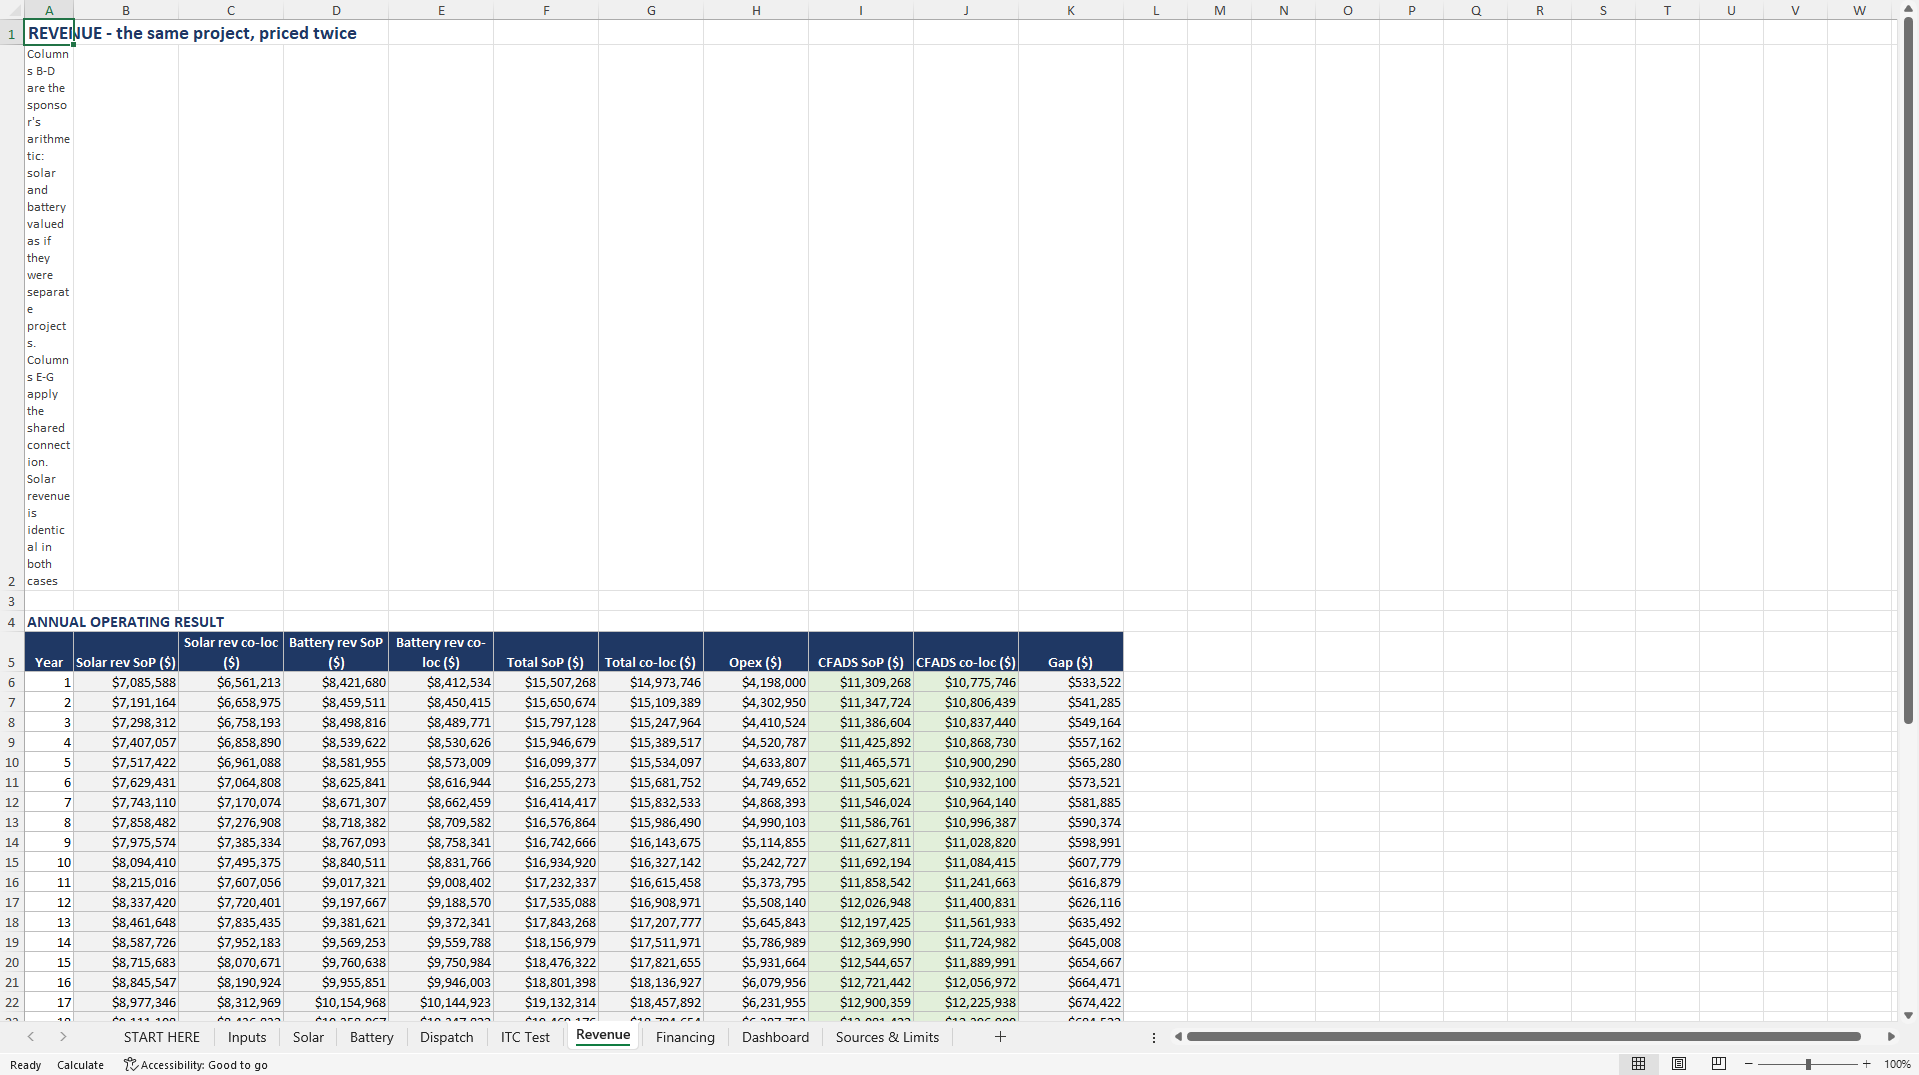Screen dimensions: 1919x1075
Task: Select Opex cell $4,198,000
Action: (756, 682)
